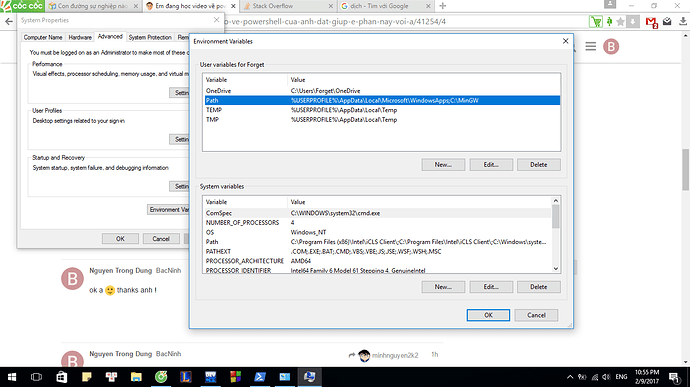690x387 pixels.
Task: Click Cancel in System Properties
Action: pos(161,239)
